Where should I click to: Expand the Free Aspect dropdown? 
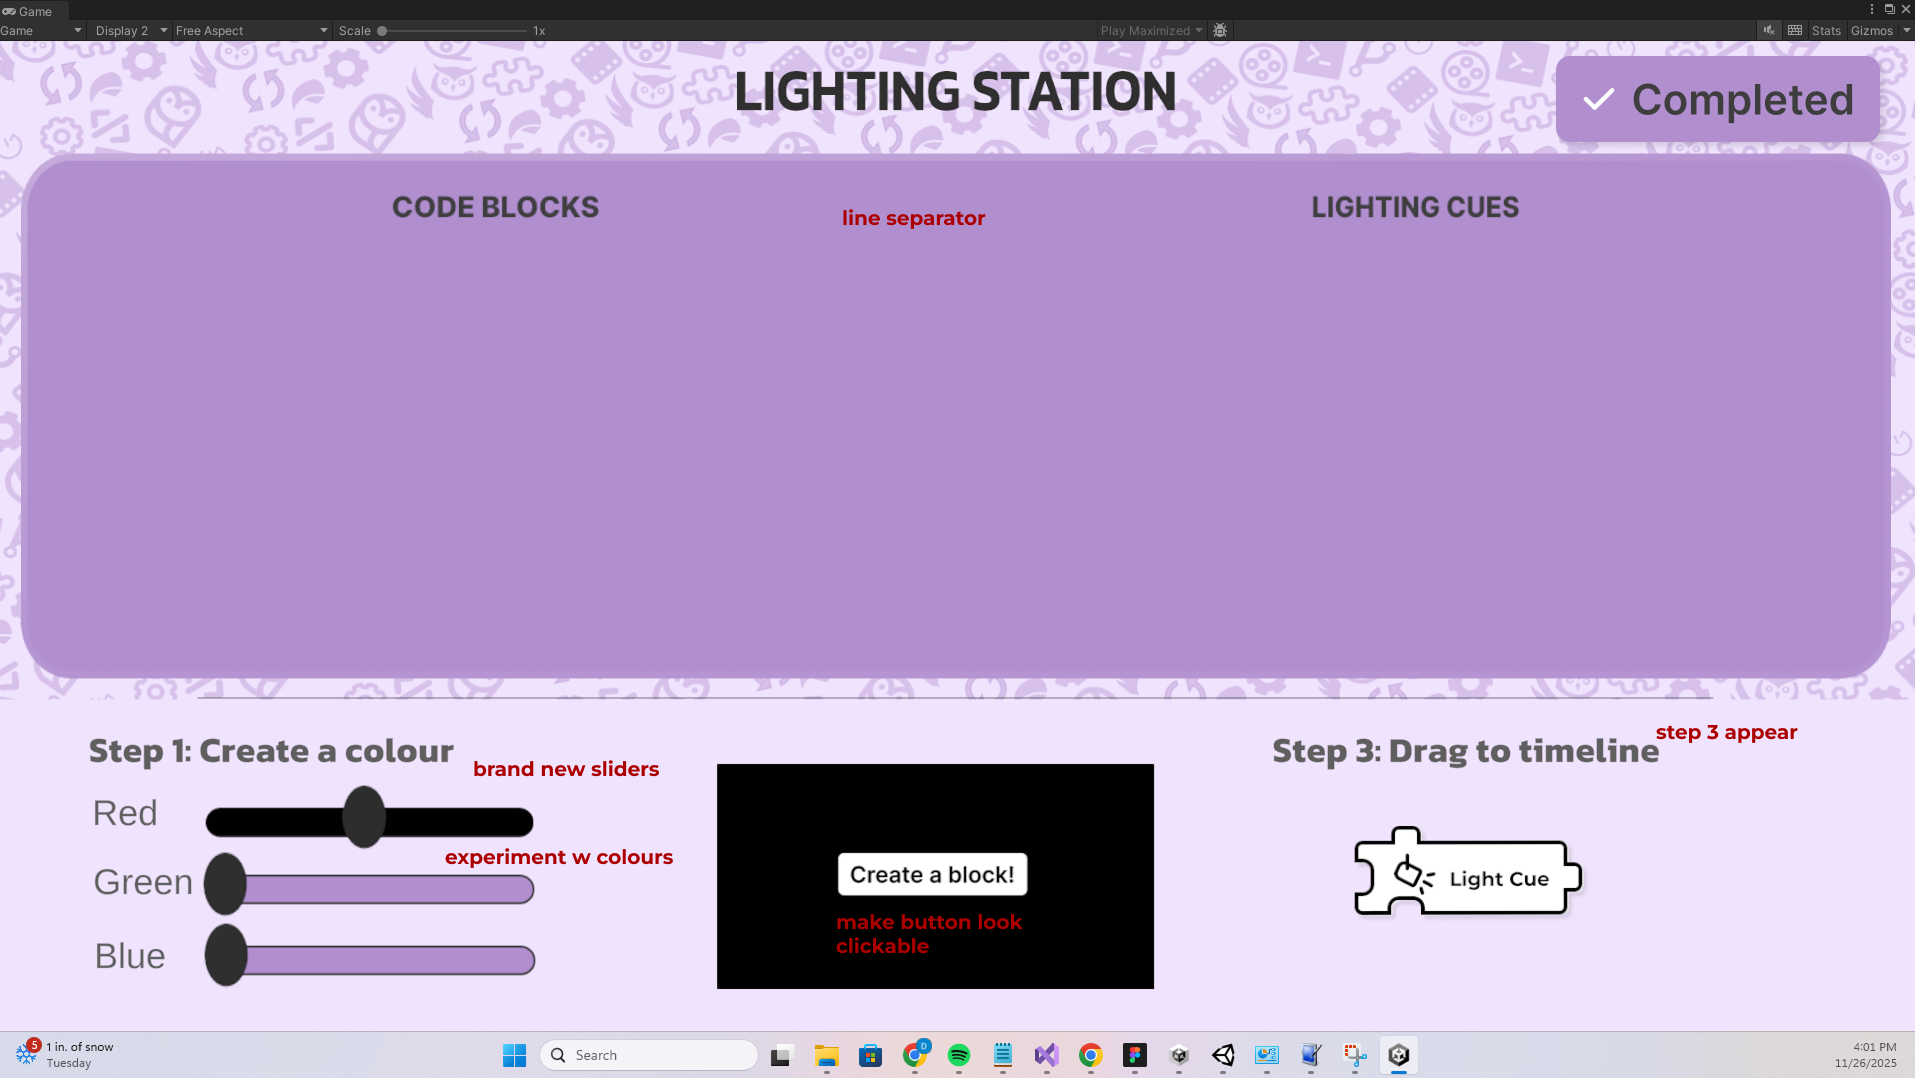pyautogui.click(x=251, y=30)
